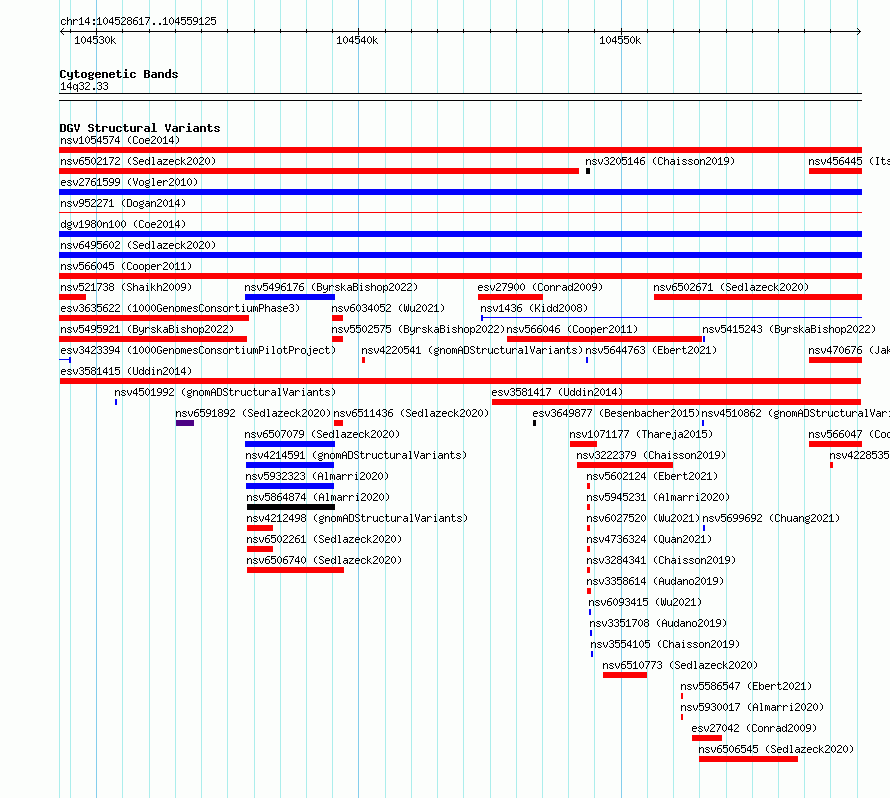This screenshot has width=890, height=798.
Task: Click nsv6495602 (Sedlazeck2020) label
Action: [x=138, y=245]
